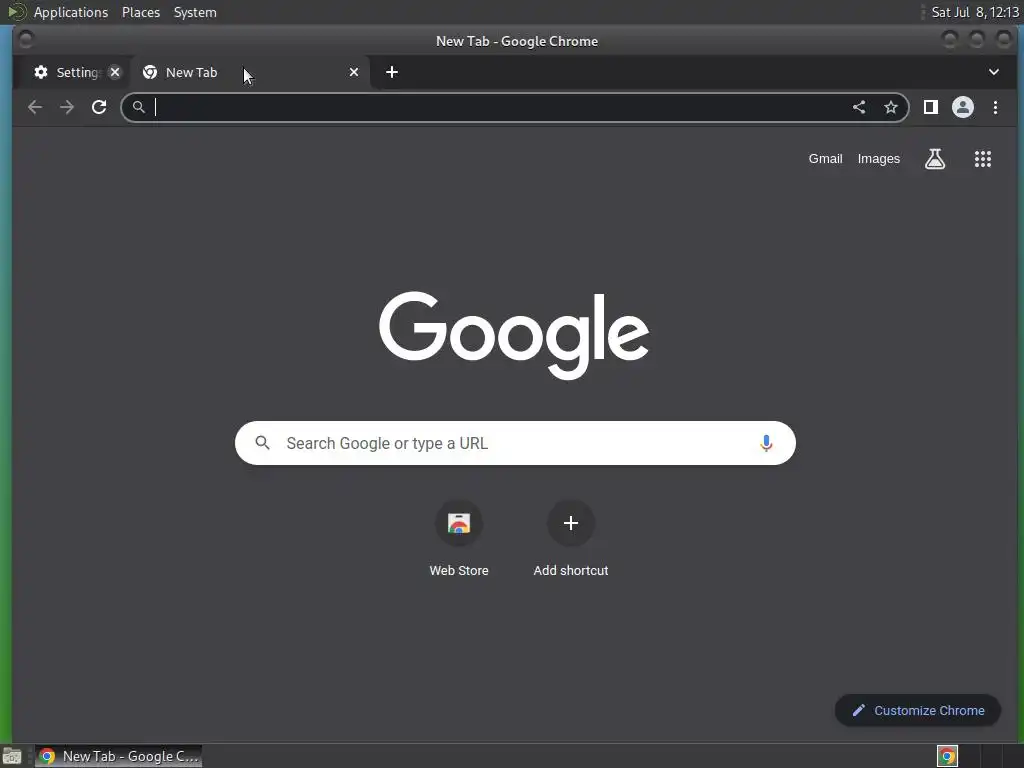
Task: Open the Gmail link
Action: click(x=825, y=159)
